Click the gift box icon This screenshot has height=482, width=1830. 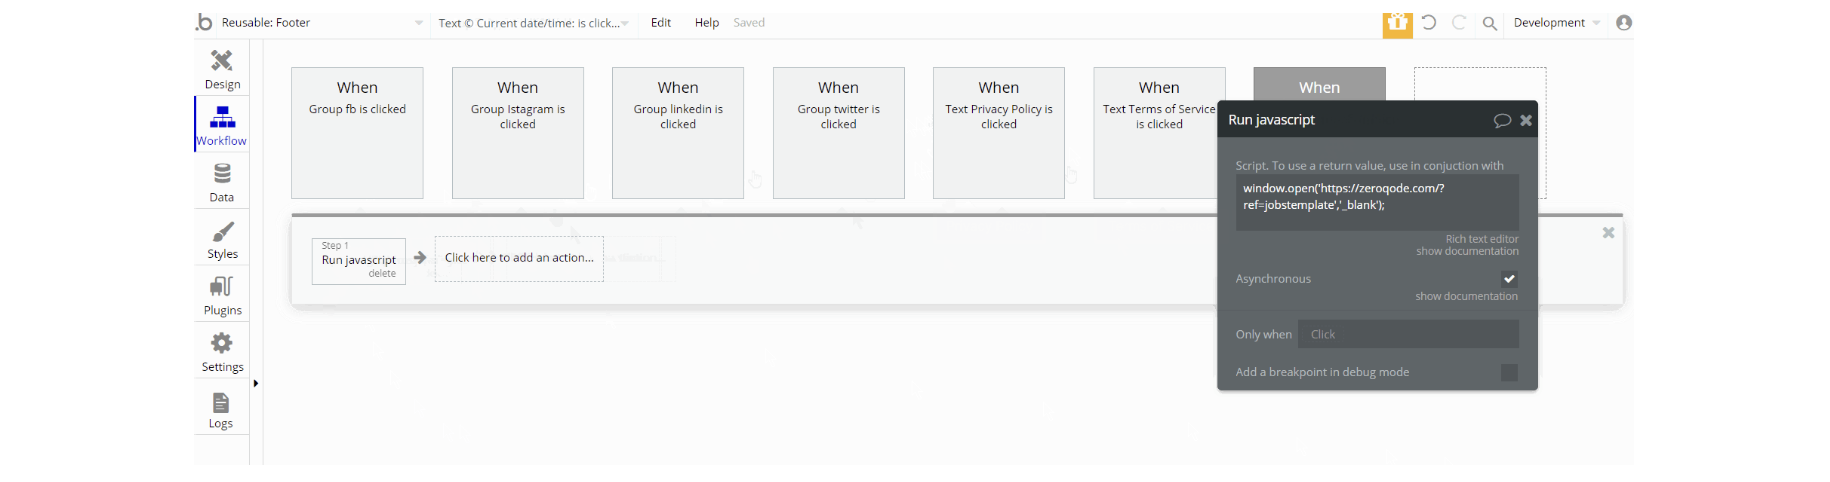coord(1397,23)
